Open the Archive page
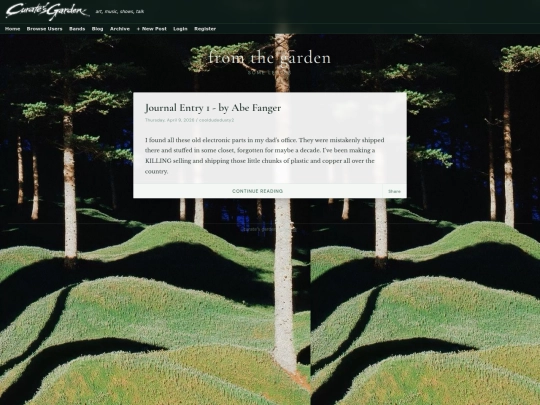The height and width of the screenshot is (405, 540). pyautogui.click(x=120, y=29)
